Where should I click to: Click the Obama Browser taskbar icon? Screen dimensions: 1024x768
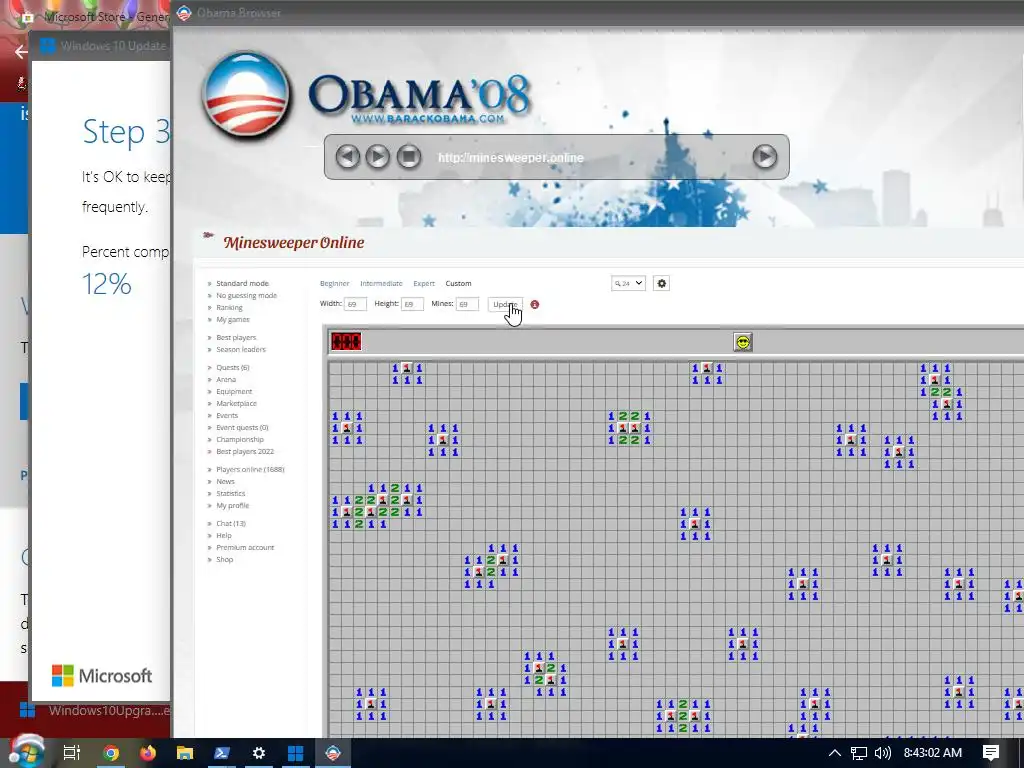point(333,753)
